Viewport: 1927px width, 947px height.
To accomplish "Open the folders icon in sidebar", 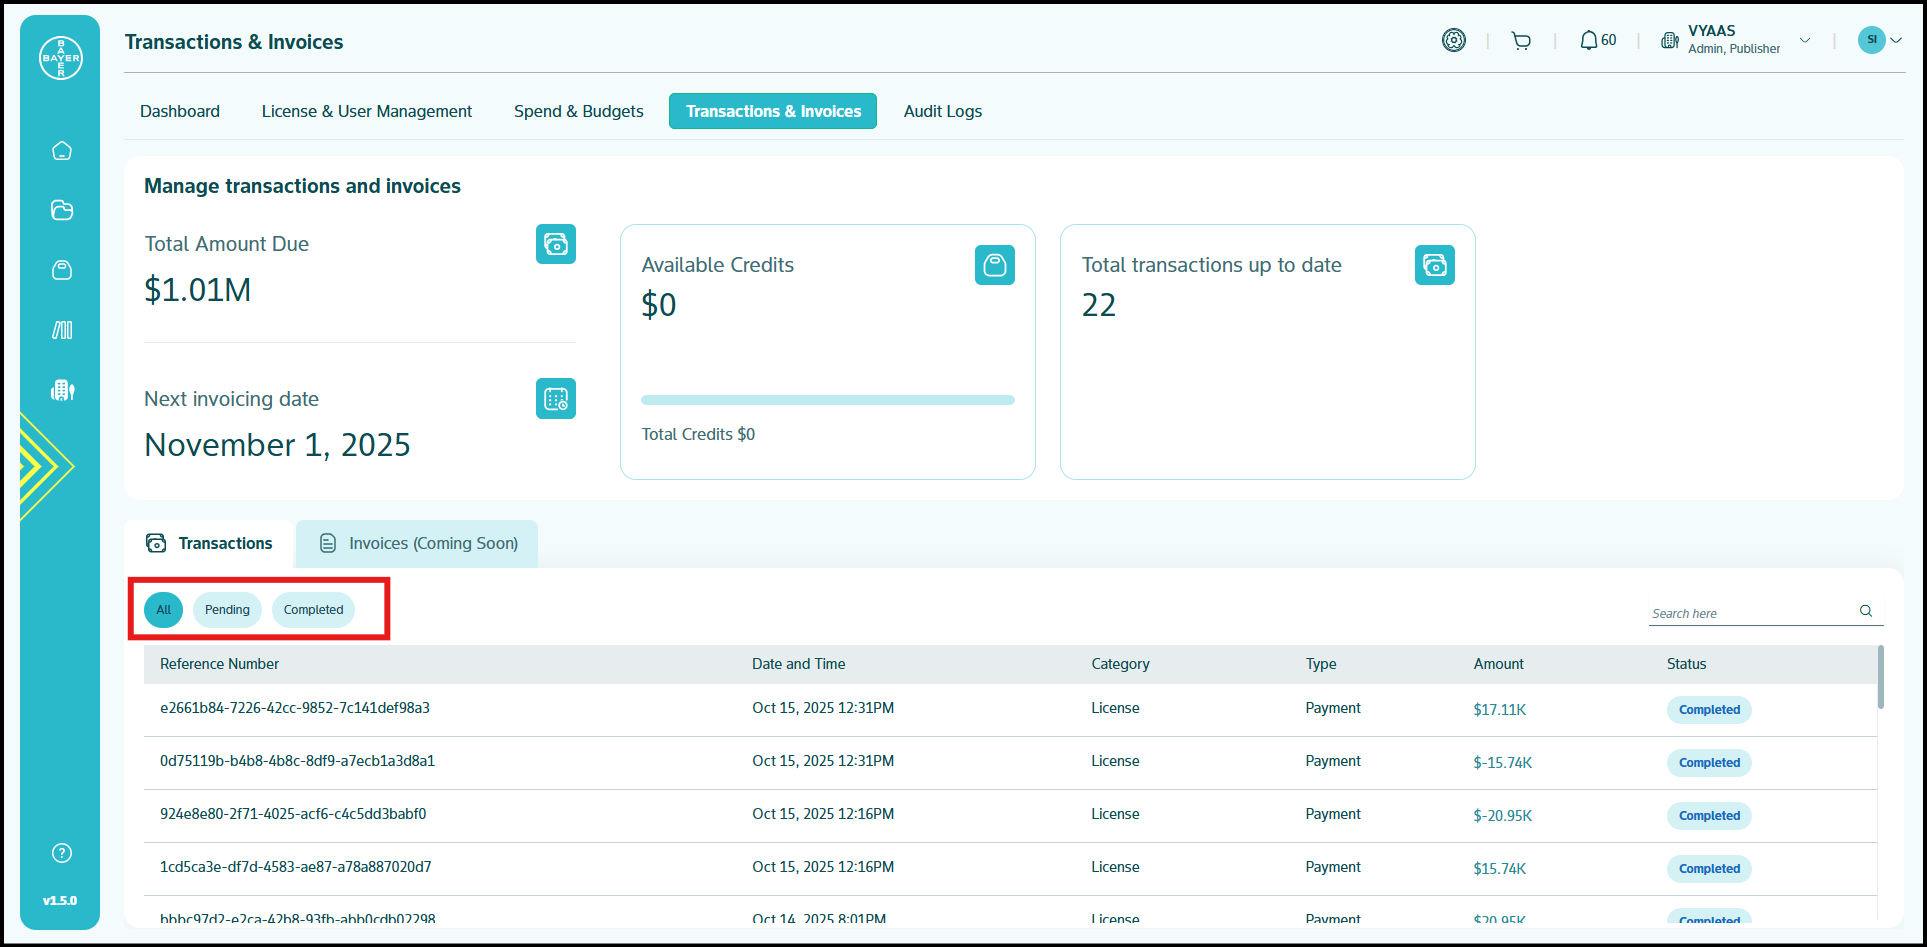I will pyautogui.click(x=62, y=210).
